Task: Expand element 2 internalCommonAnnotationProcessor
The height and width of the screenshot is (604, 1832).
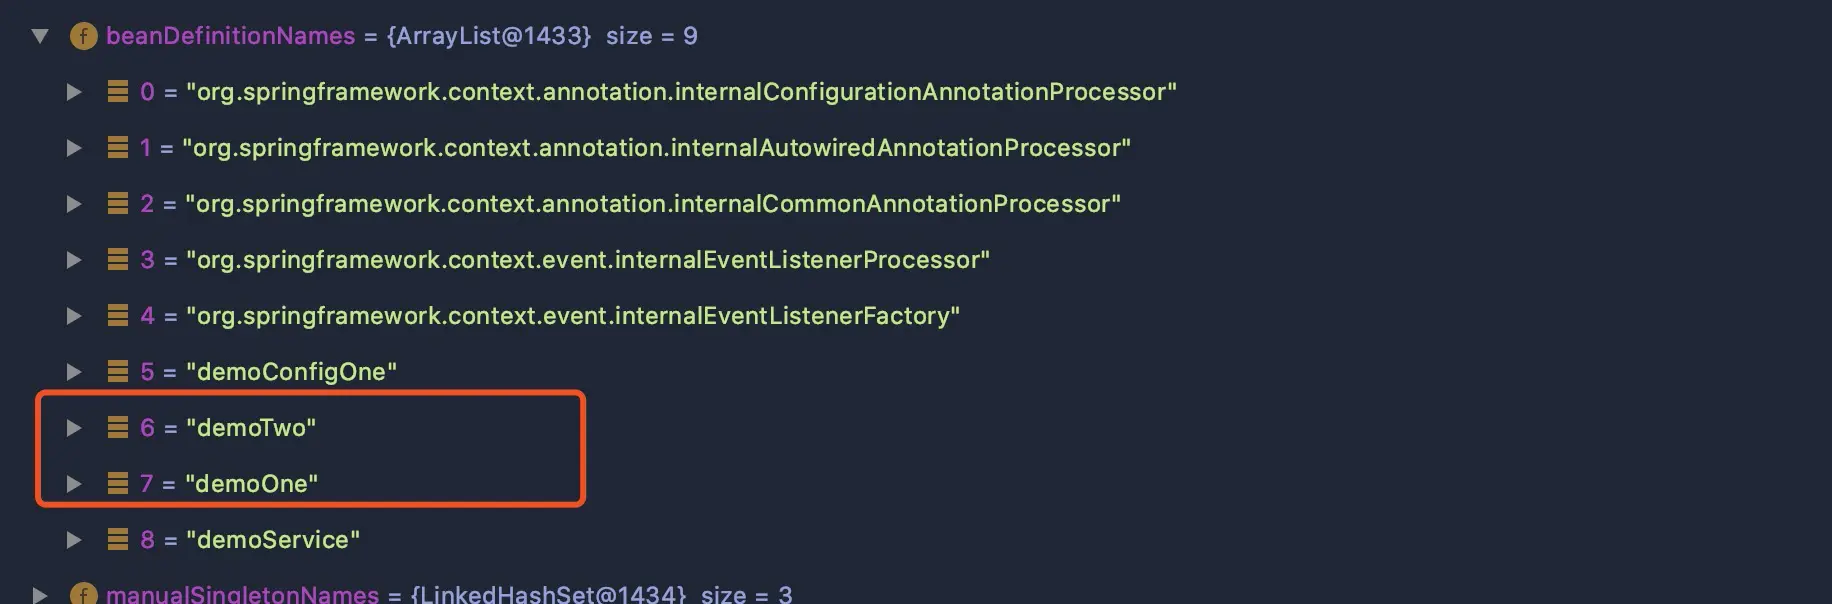Action: tap(74, 204)
